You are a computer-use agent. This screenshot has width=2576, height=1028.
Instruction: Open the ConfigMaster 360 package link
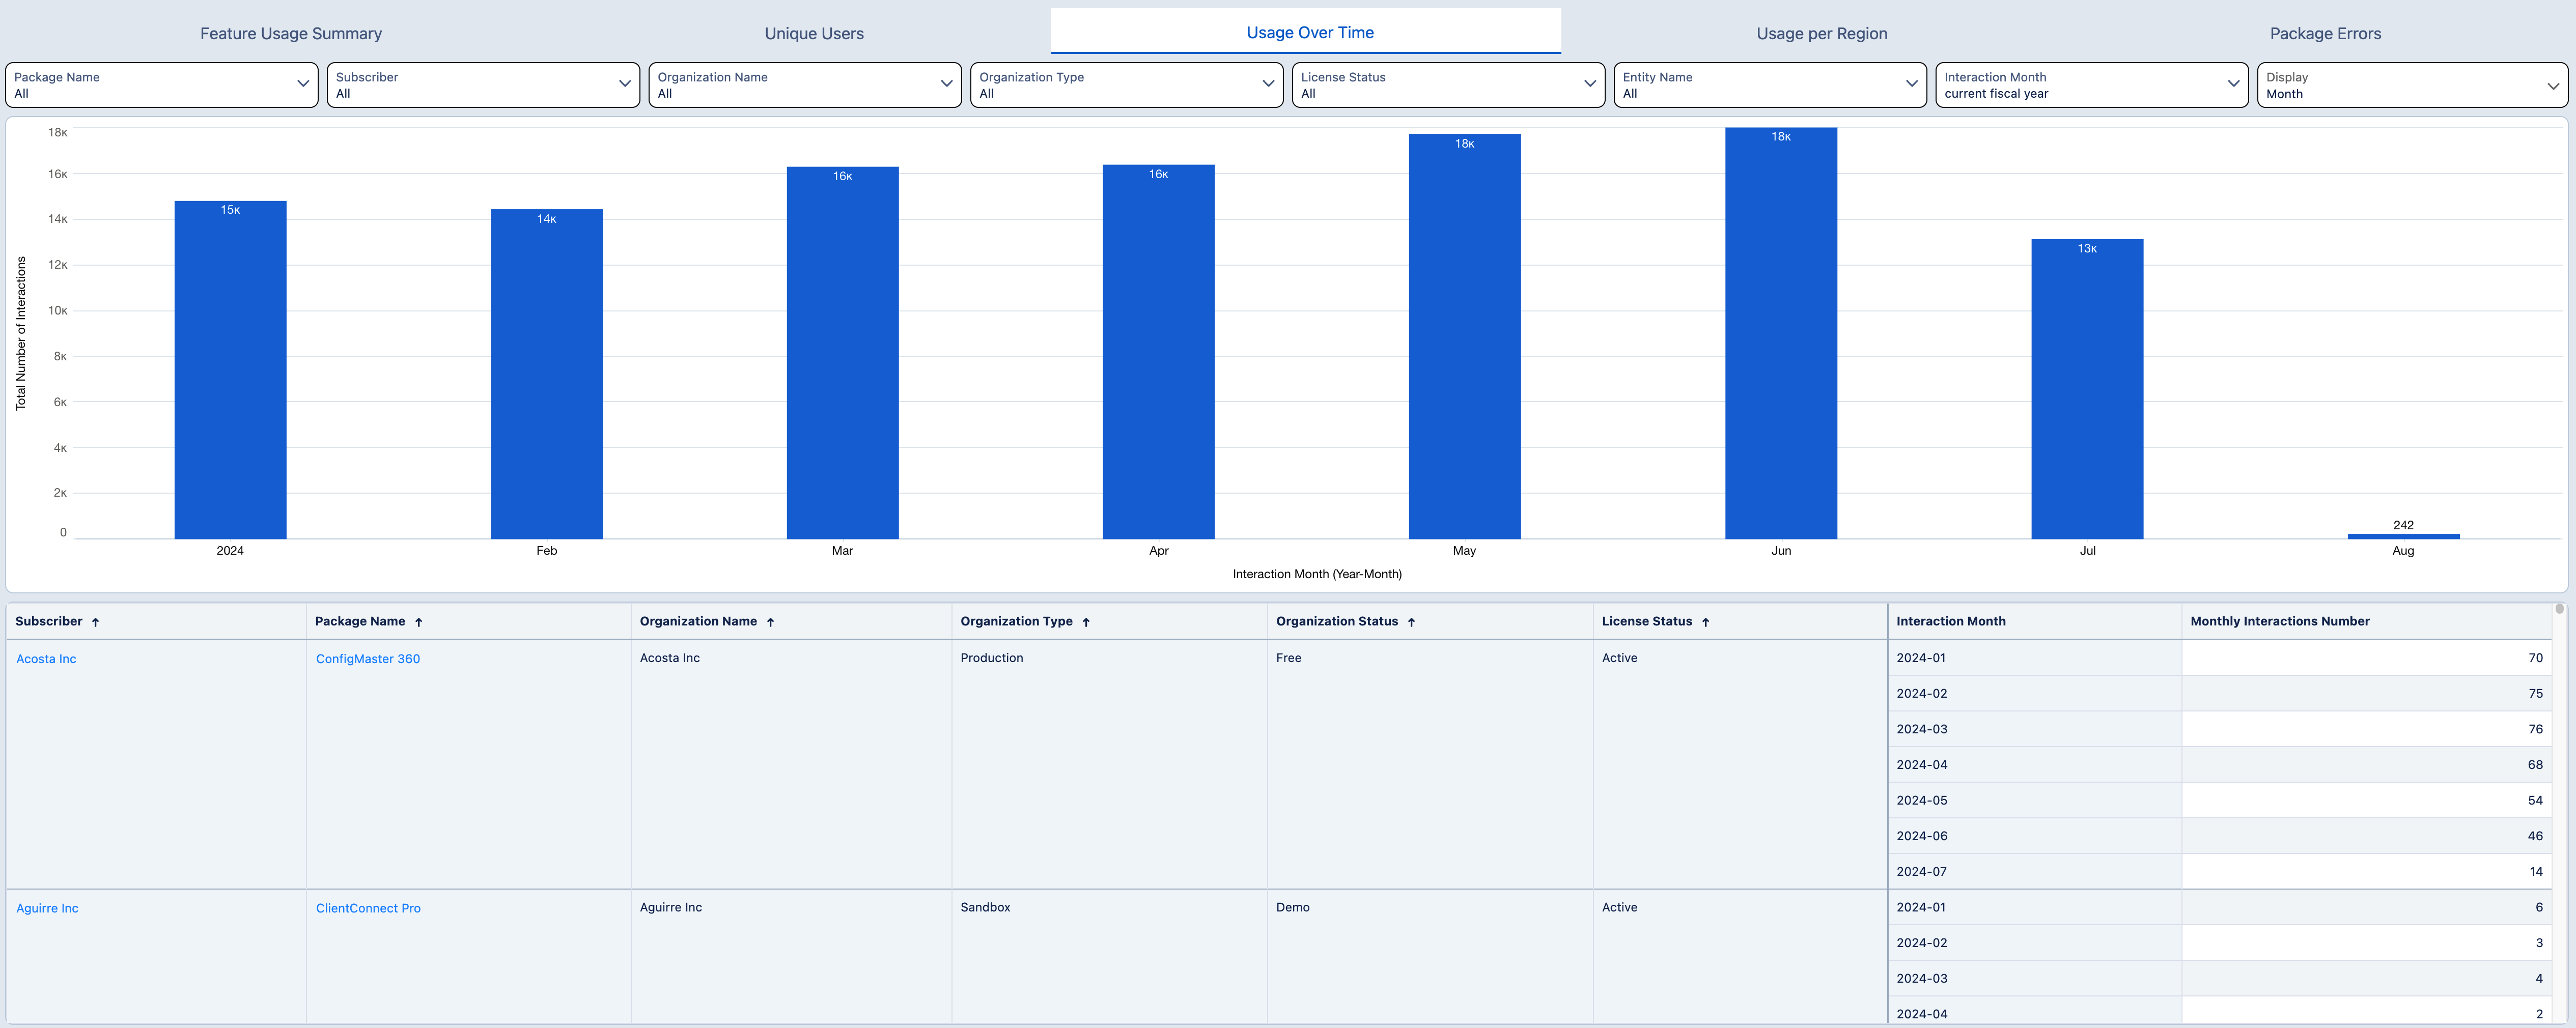coord(368,659)
